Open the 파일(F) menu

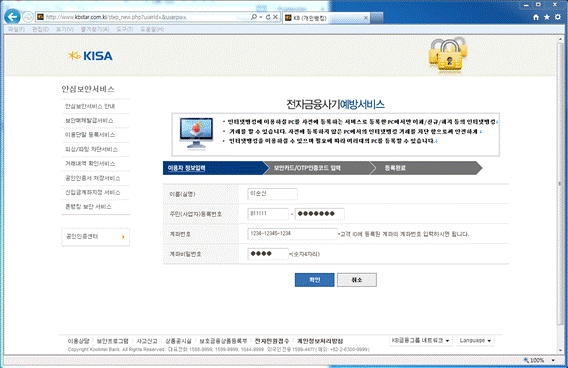16,29
